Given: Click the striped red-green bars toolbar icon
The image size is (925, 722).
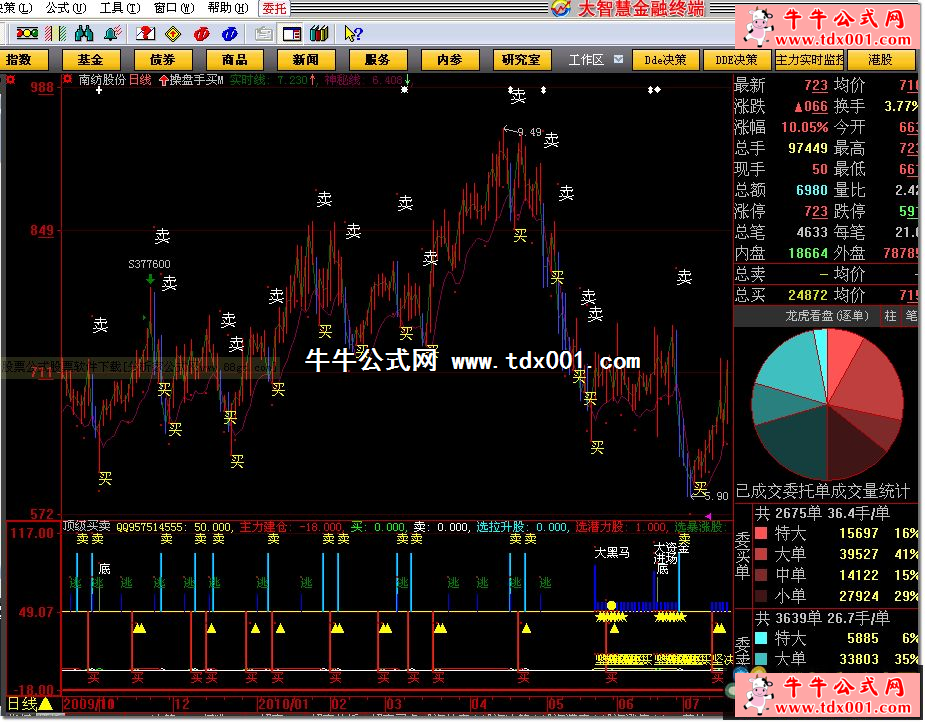Looking at the screenshot, I should [x=56, y=34].
